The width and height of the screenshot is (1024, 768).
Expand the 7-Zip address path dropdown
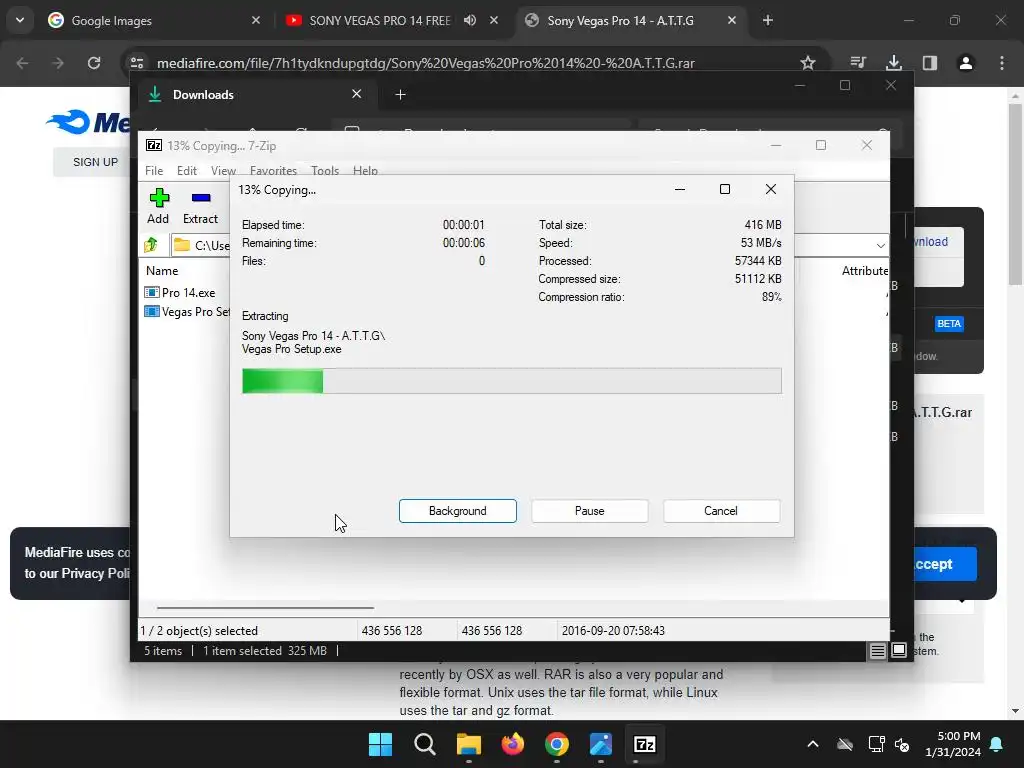pos(880,246)
